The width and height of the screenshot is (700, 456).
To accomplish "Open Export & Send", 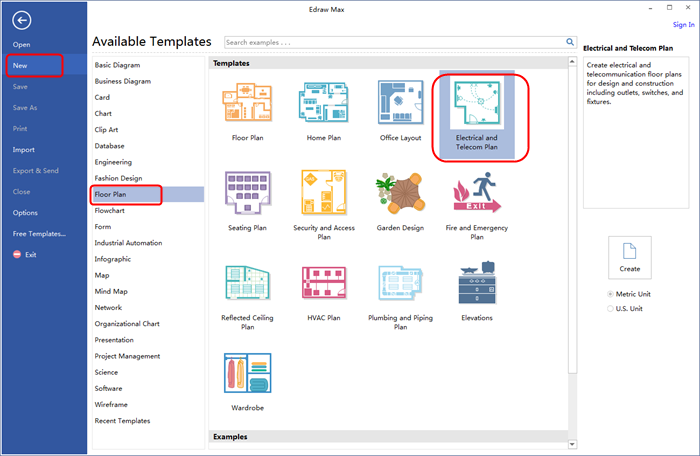I will 36,171.
